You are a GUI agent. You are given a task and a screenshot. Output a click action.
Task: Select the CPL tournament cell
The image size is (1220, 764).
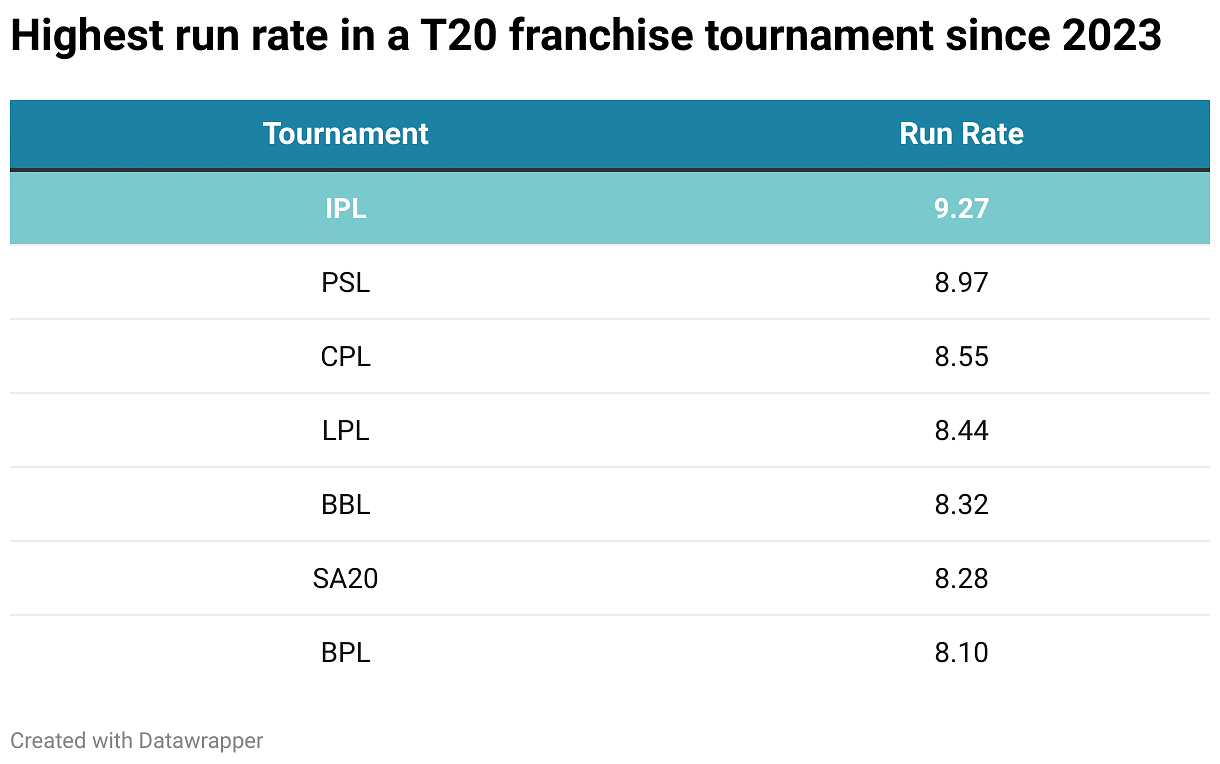346,357
